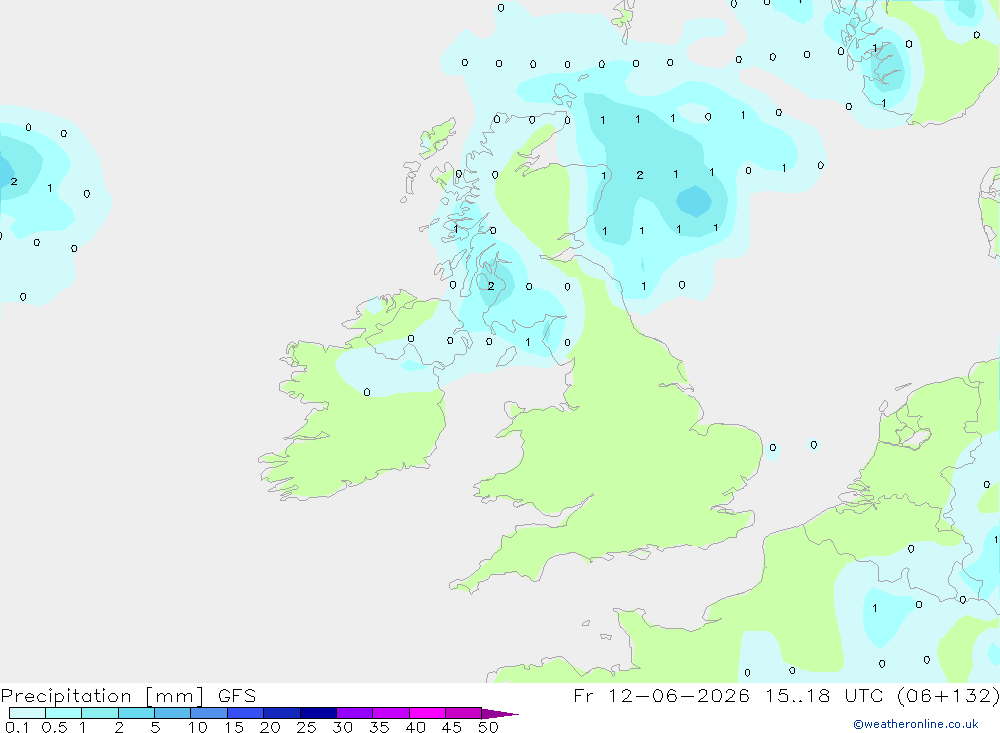Viewport: 1000px width, 733px height.
Task: Click the legend label "35"
Action: point(379,727)
